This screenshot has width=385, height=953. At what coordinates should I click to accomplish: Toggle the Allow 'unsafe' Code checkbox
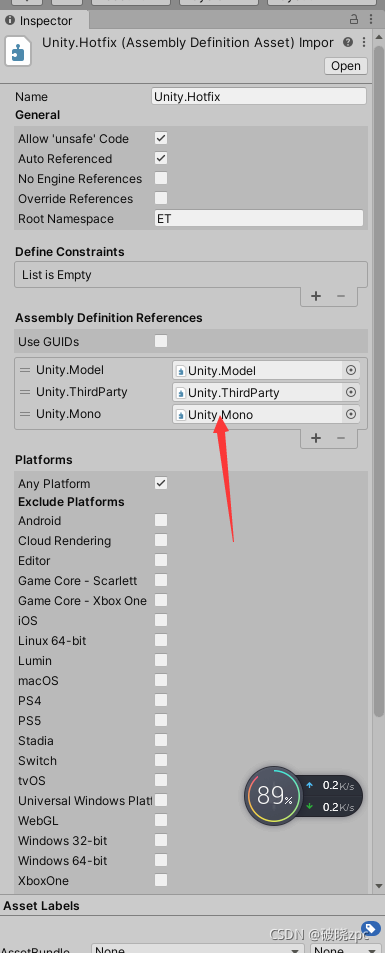pyautogui.click(x=161, y=138)
